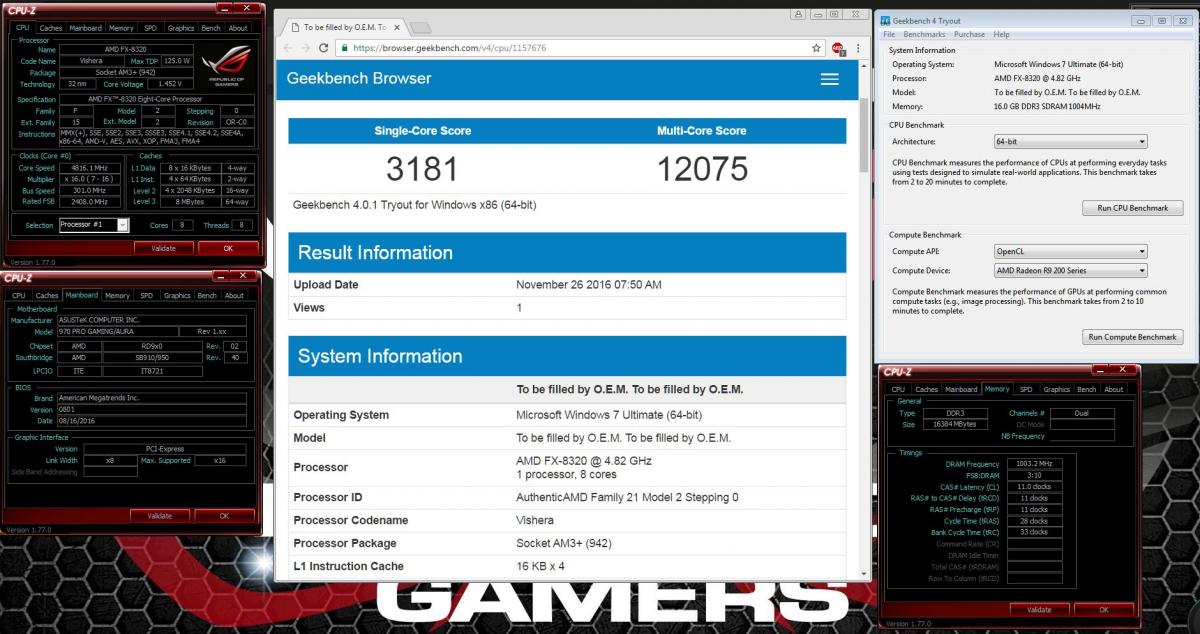Open Graphics tab in mainboard CPU-Z window

click(177, 296)
